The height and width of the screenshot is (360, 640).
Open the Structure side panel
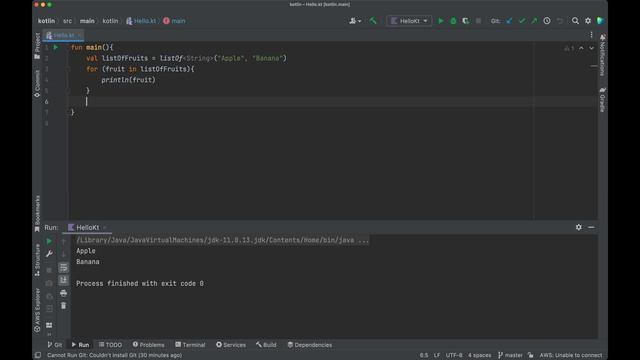pyautogui.click(x=37, y=260)
